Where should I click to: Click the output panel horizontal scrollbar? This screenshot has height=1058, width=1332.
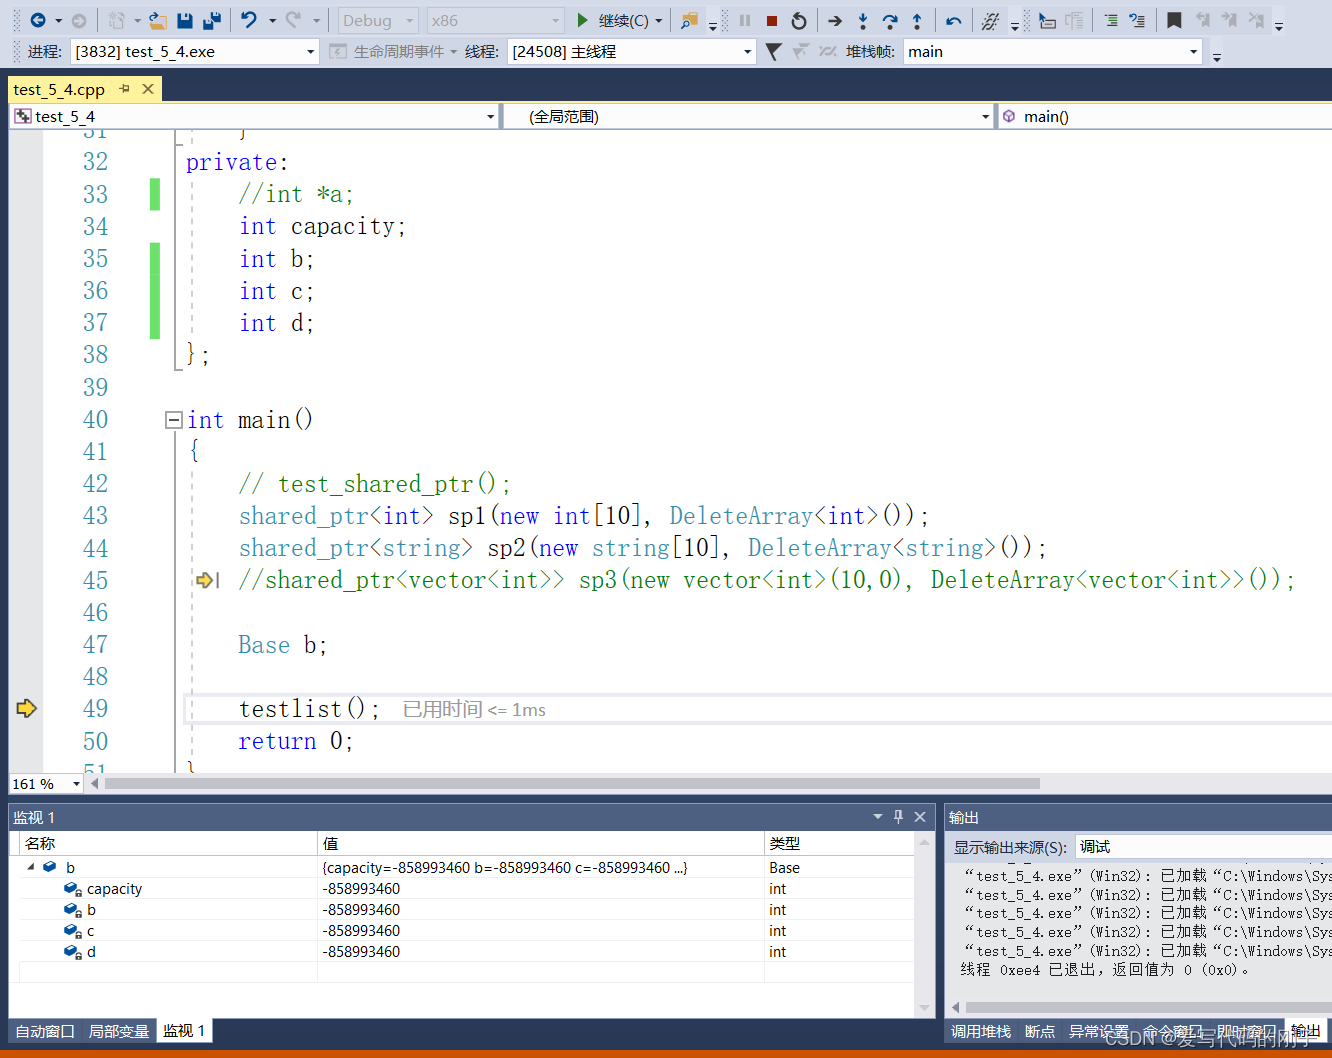pos(1148,1008)
